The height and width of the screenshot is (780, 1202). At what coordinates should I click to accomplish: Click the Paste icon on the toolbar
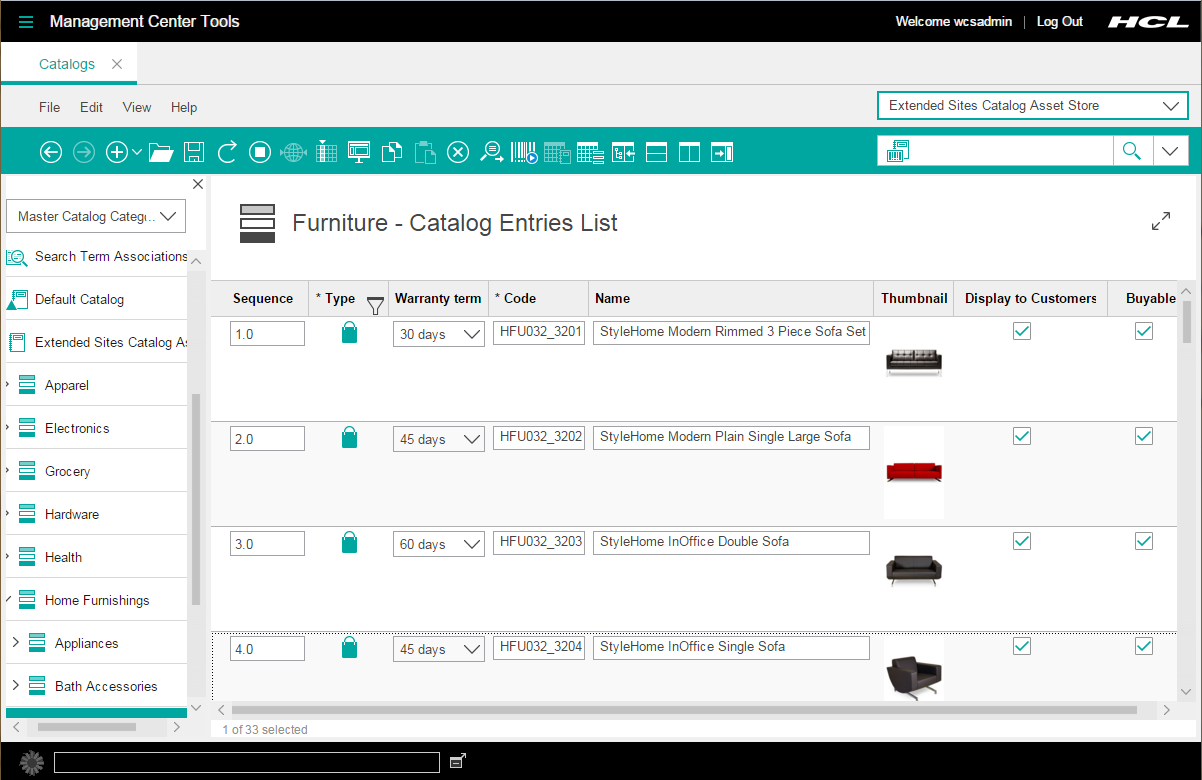tap(424, 152)
